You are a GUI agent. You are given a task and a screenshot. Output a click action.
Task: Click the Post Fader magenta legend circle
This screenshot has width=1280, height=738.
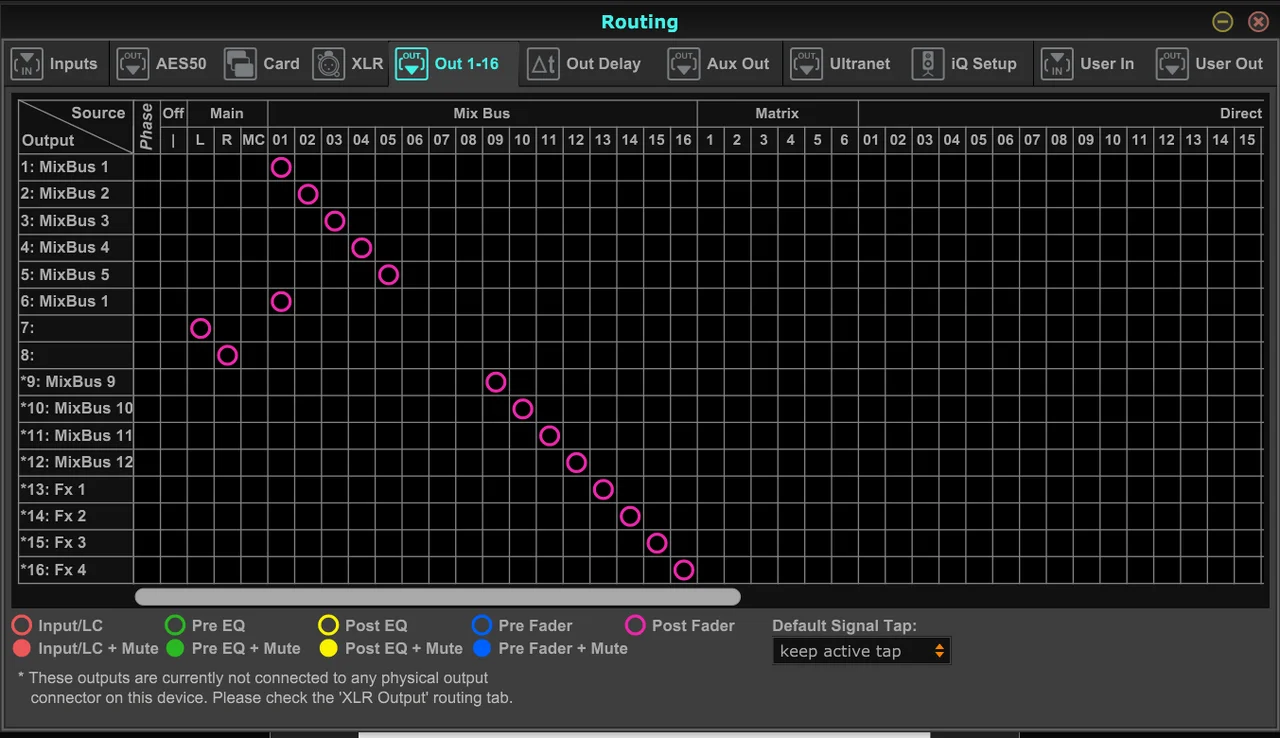coord(635,626)
